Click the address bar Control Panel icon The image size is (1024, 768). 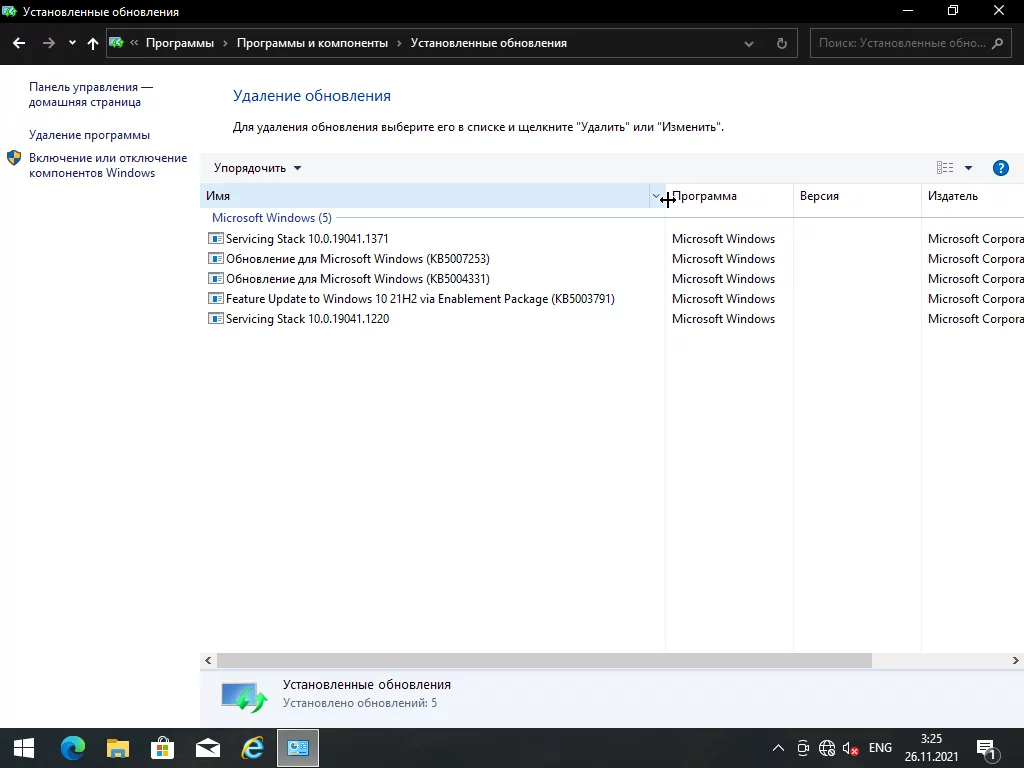coord(116,43)
